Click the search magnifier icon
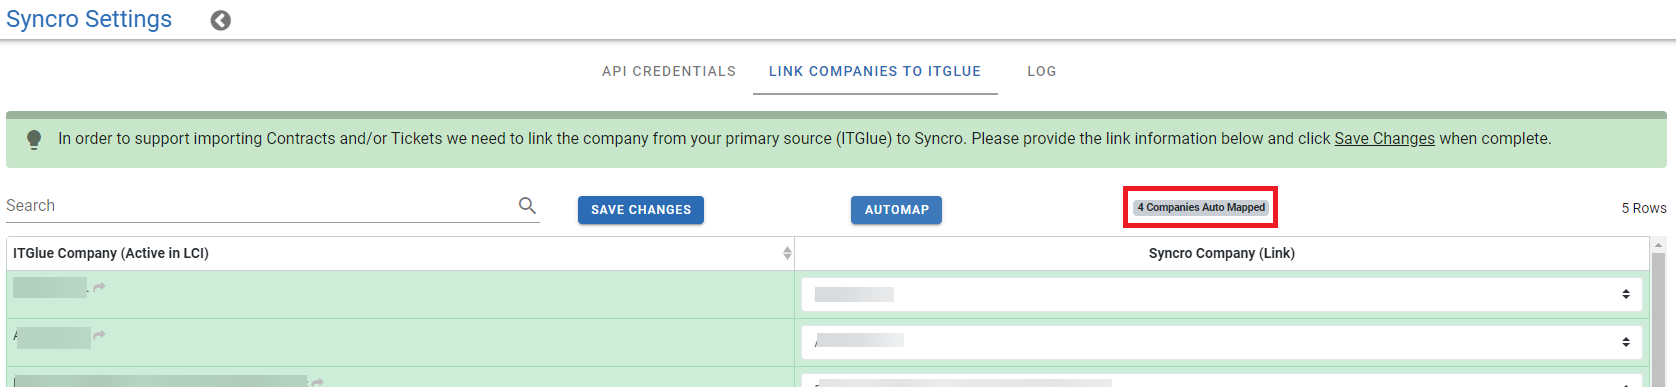 tap(527, 205)
